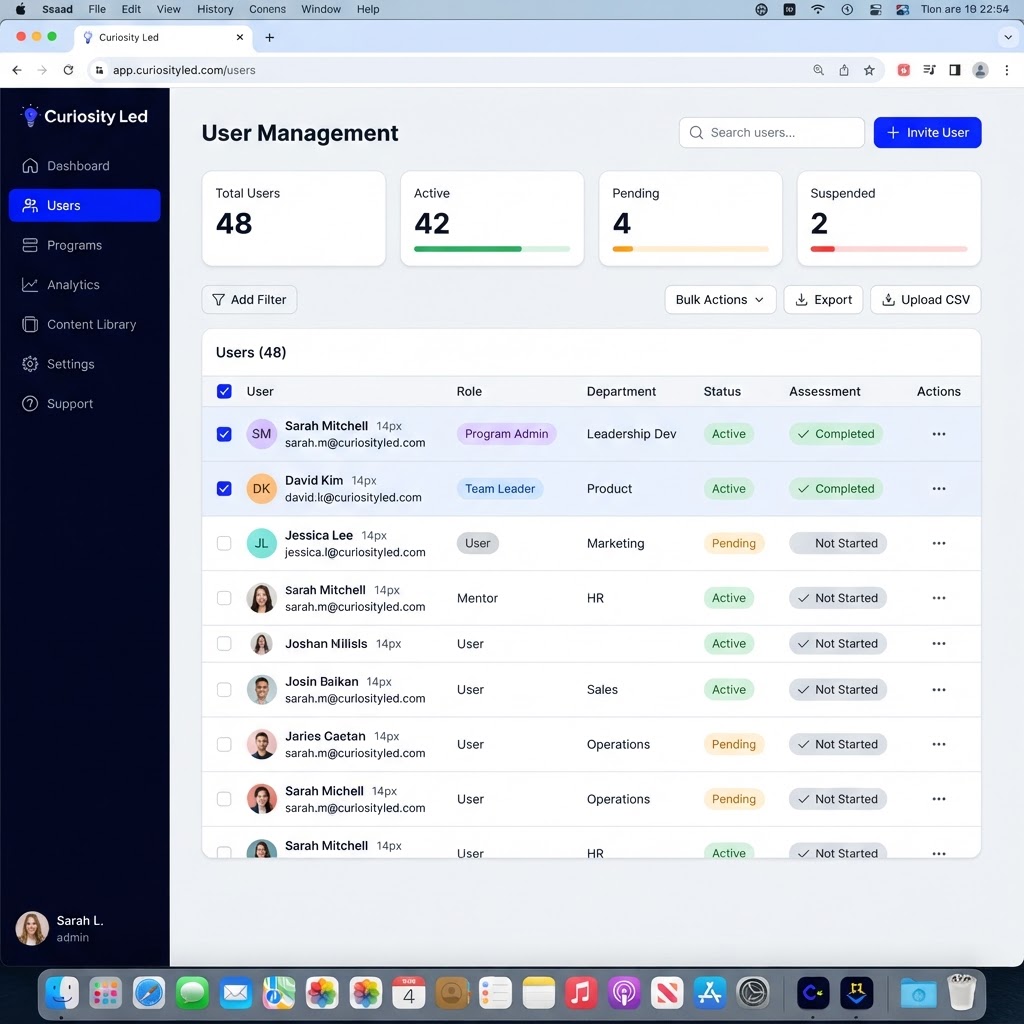The width and height of the screenshot is (1024, 1024).
Task: Click the Add Filter button
Action: 249,300
